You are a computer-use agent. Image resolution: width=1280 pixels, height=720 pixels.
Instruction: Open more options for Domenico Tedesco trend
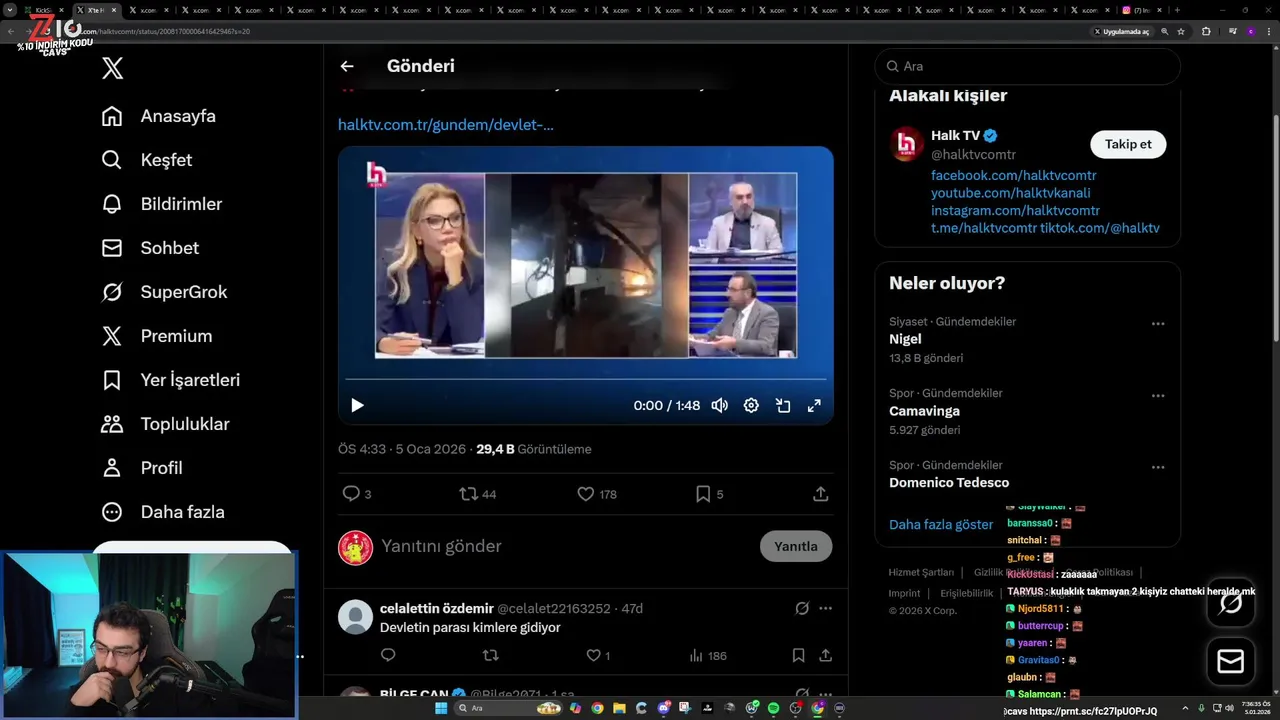point(1158,467)
